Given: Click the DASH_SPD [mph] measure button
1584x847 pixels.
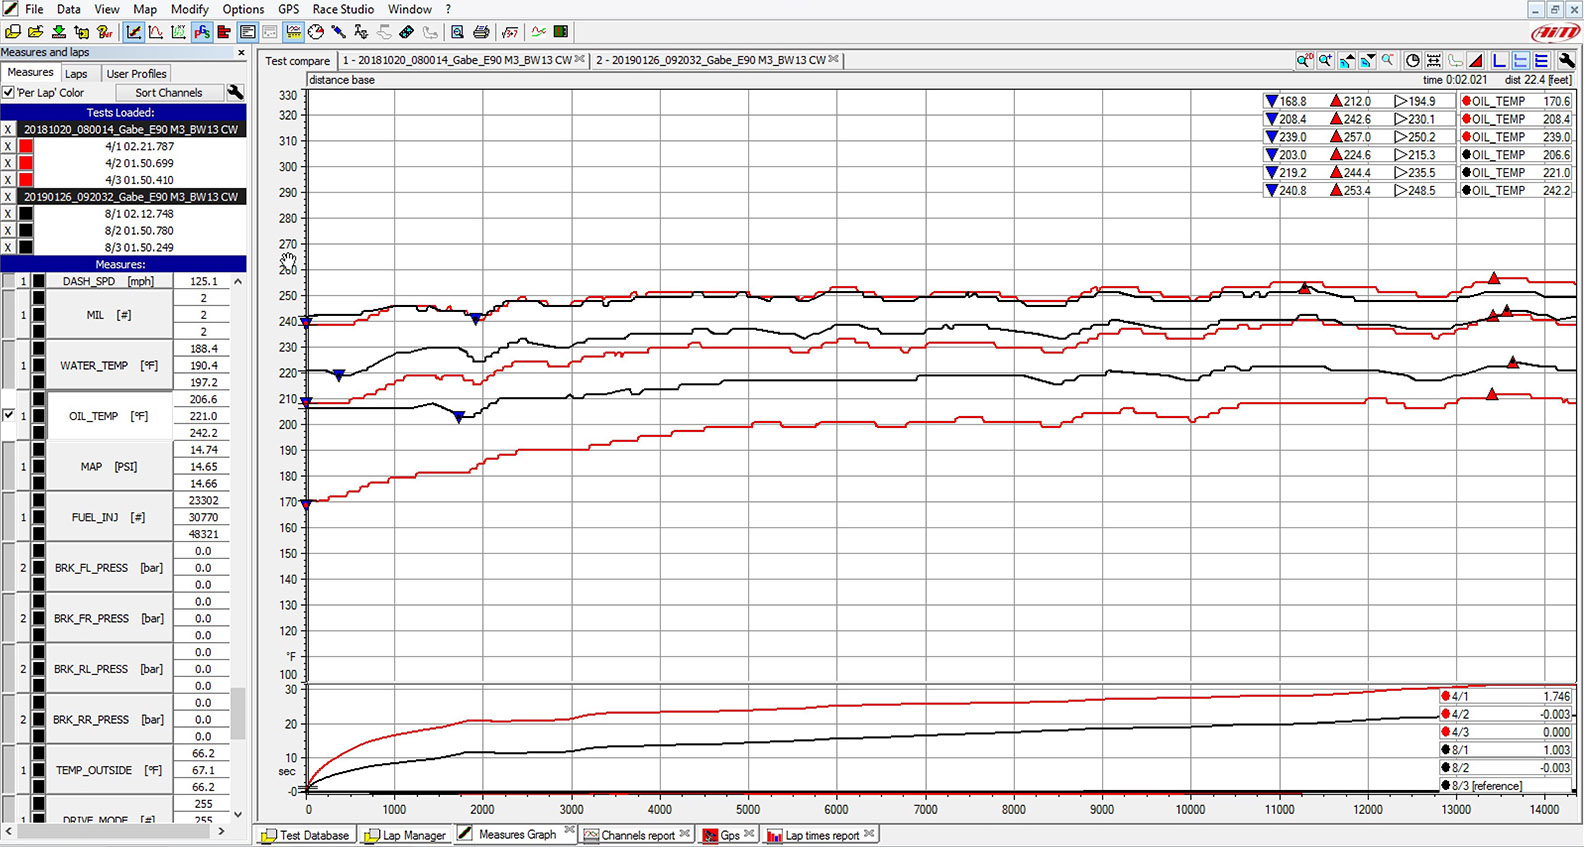Looking at the screenshot, I should click(108, 281).
